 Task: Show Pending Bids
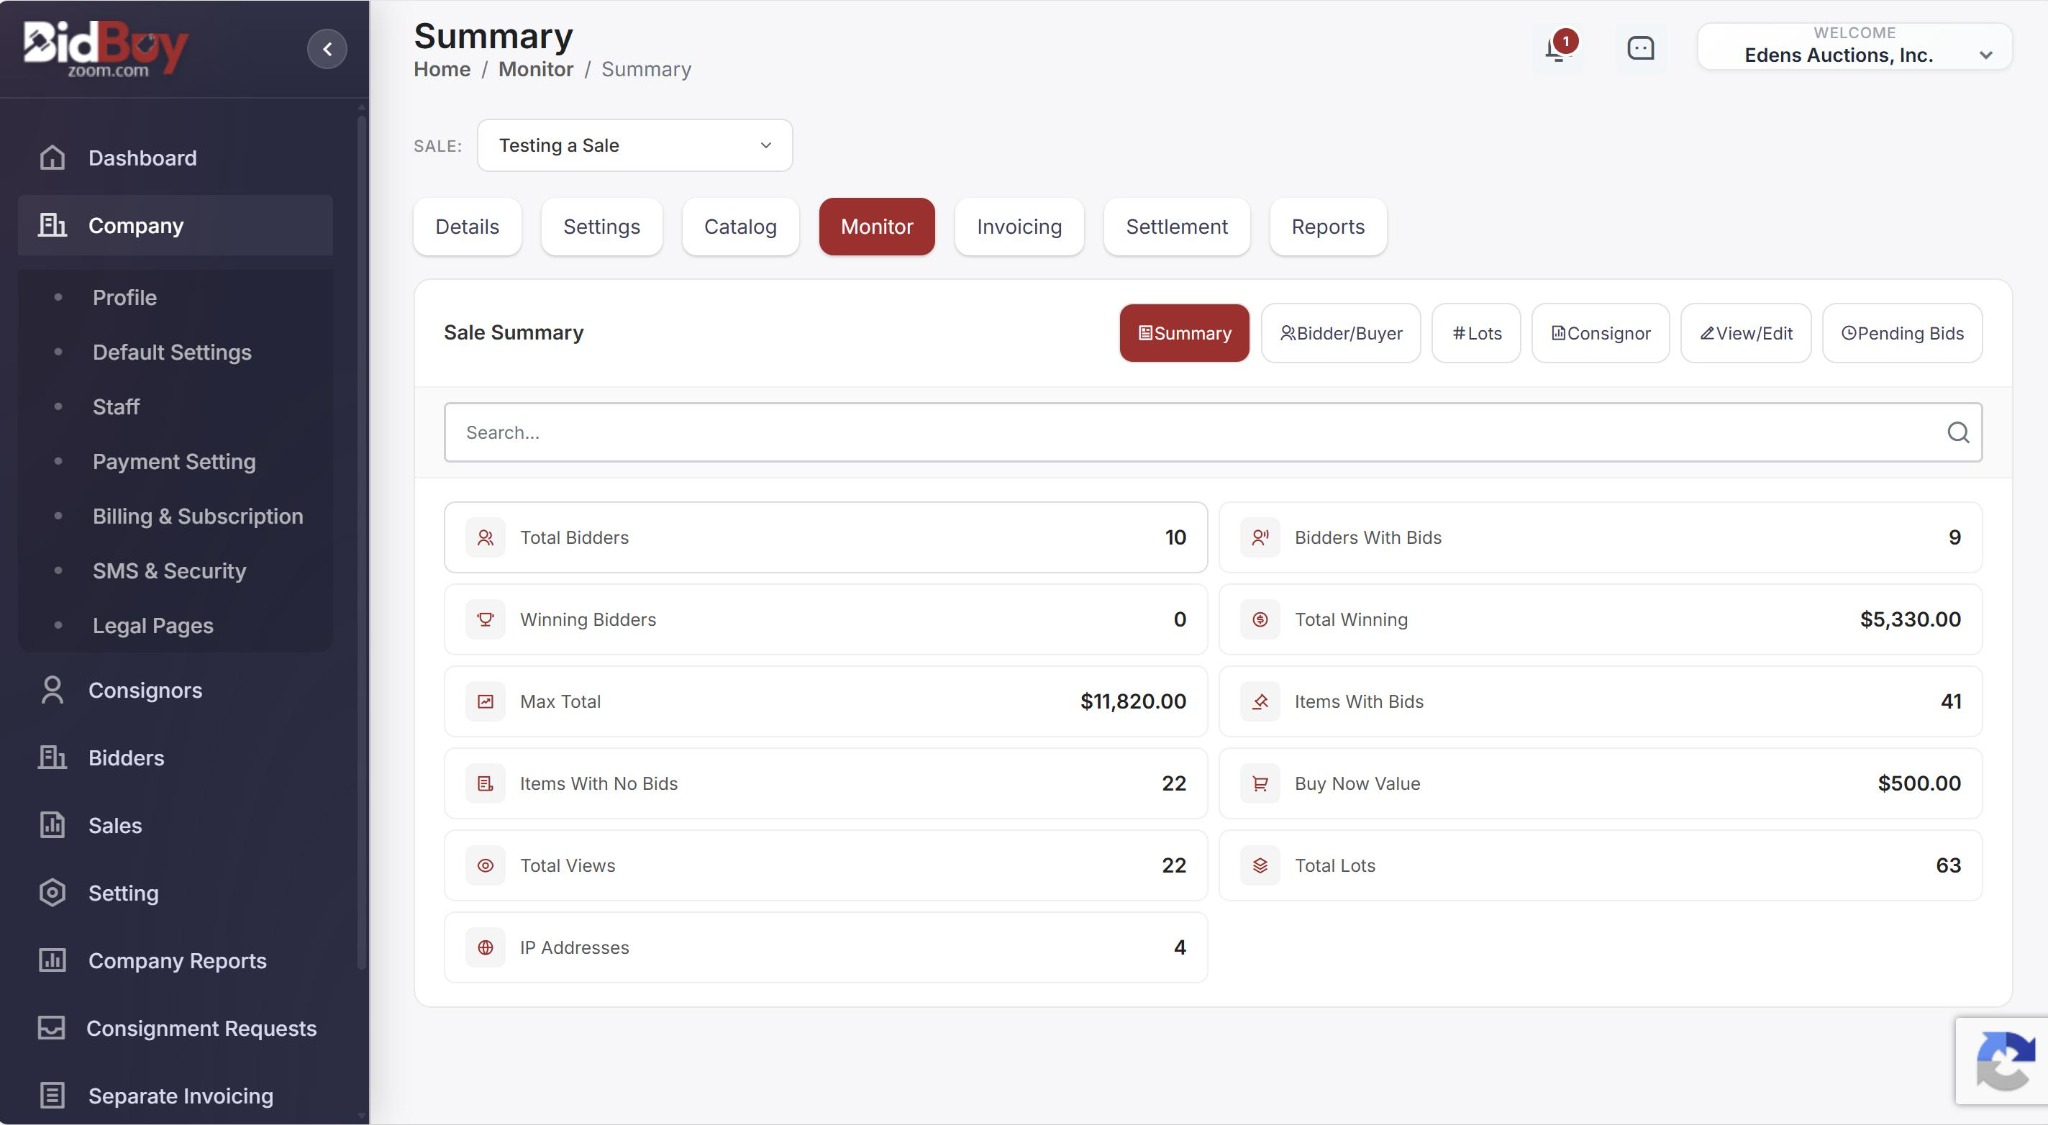point(1902,333)
